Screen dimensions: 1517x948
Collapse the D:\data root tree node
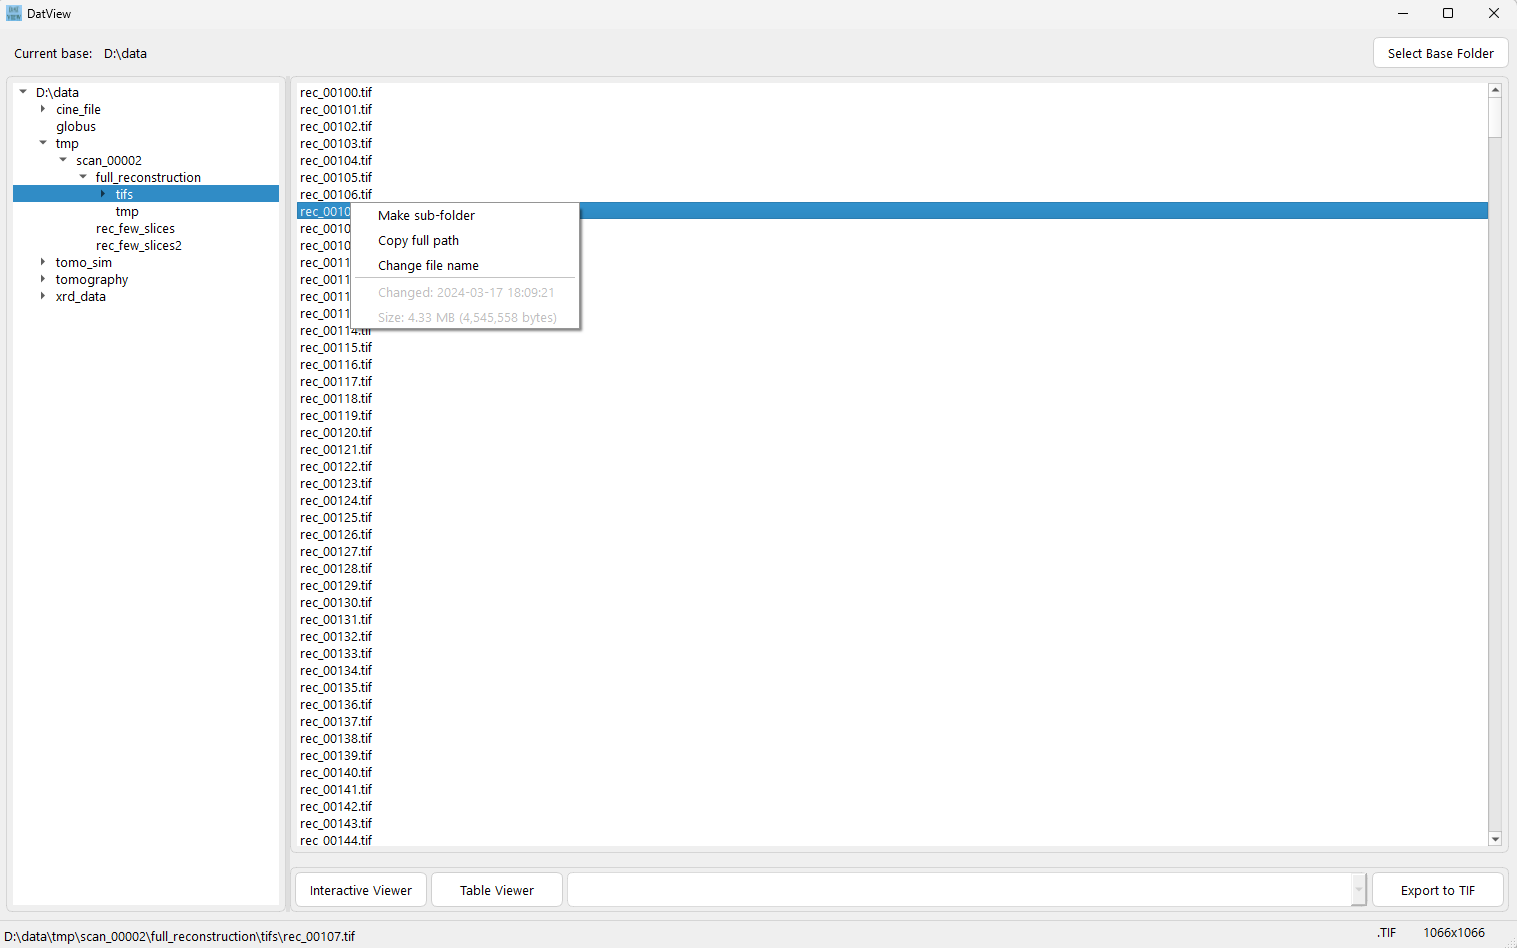(23, 92)
